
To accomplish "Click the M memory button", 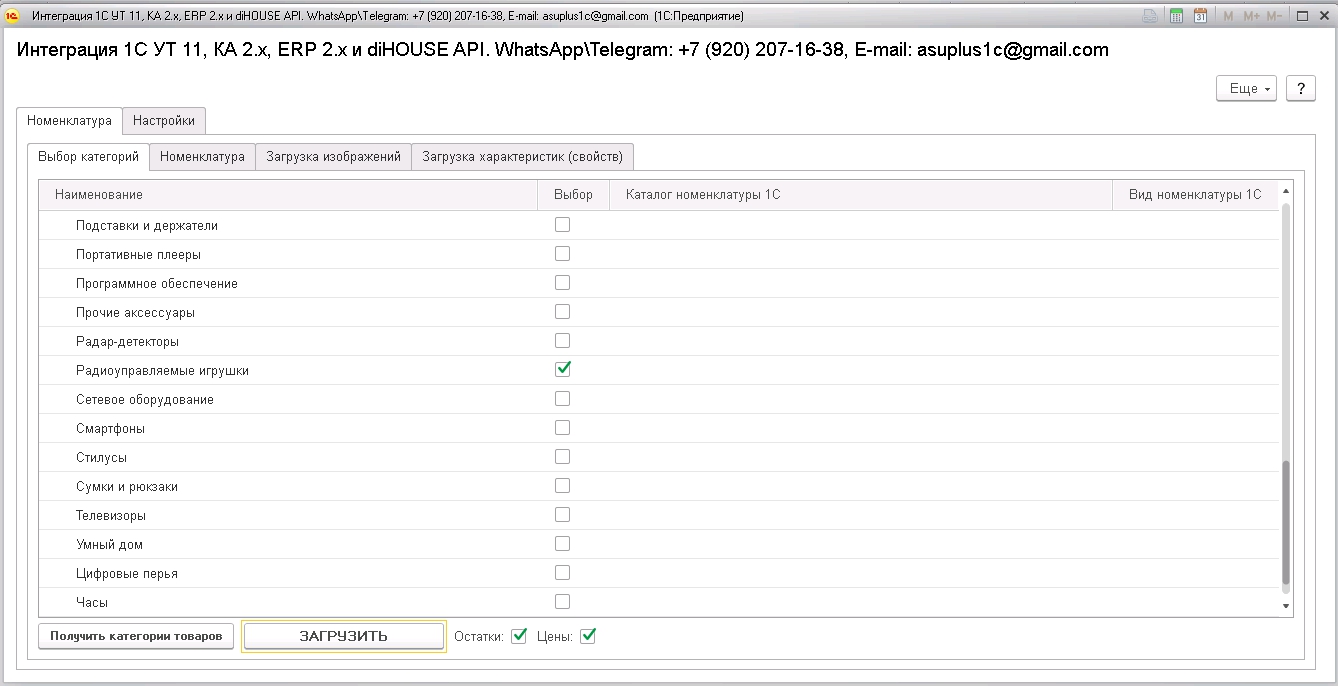I will pos(1228,16).
